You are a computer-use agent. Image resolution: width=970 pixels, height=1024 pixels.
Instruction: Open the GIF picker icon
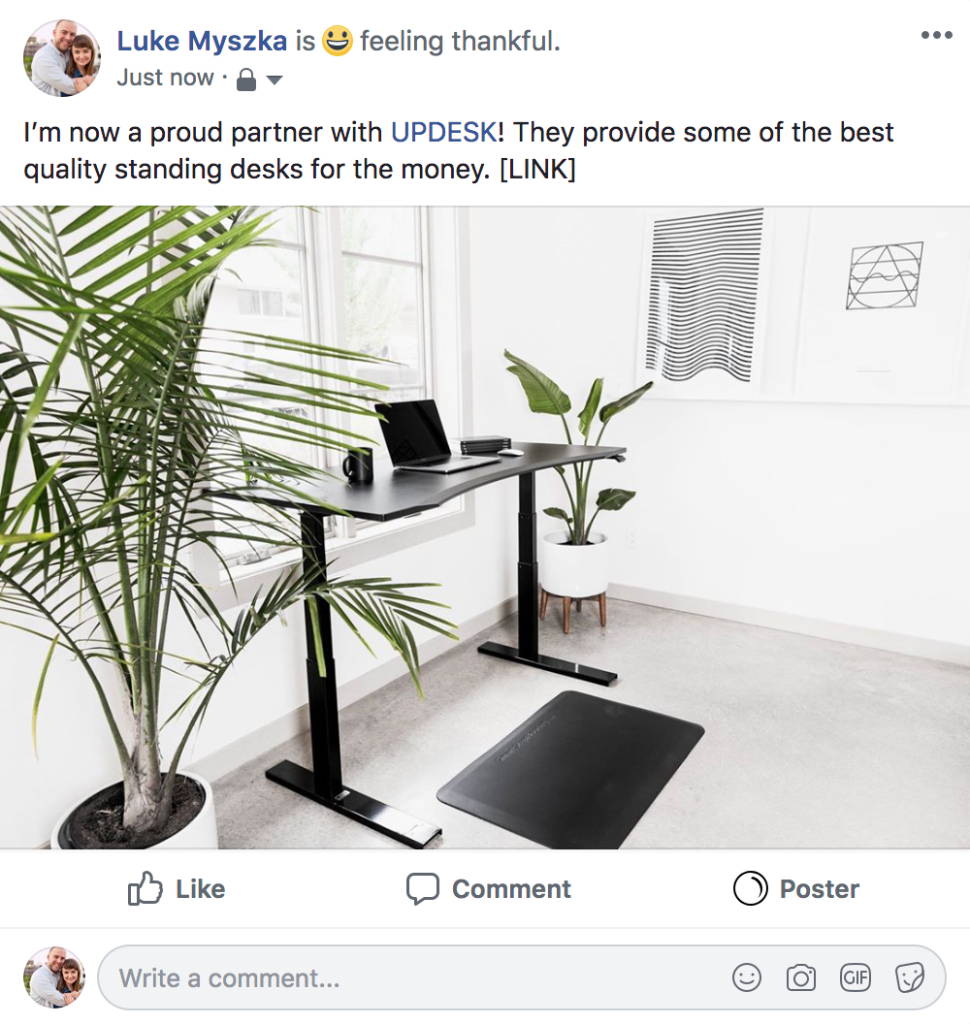pyautogui.click(x=855, y=978)
